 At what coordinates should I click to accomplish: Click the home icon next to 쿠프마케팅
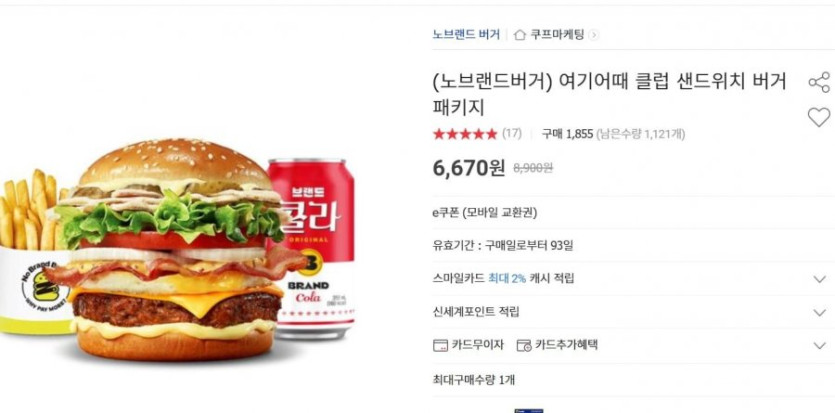(520, 35)
